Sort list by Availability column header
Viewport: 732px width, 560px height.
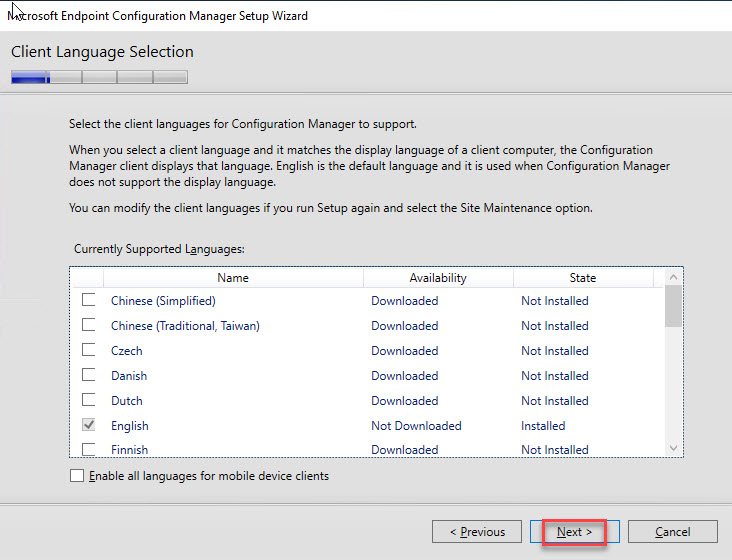coord(438,278)
